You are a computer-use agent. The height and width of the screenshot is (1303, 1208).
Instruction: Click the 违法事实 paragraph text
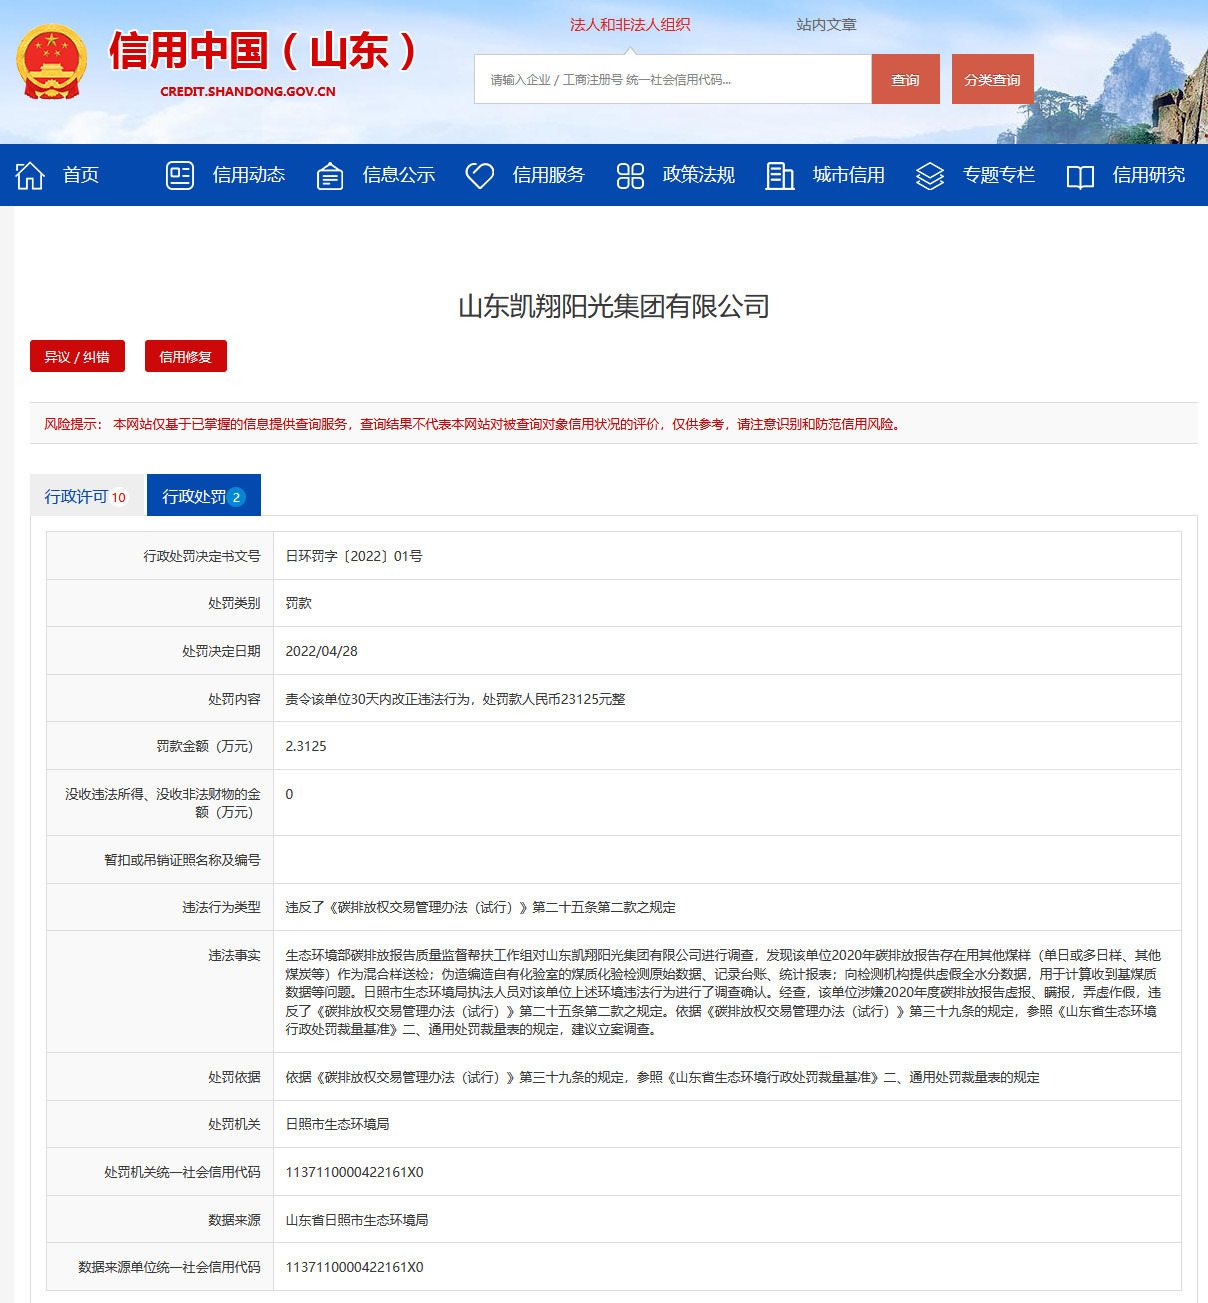pos(724,992)
